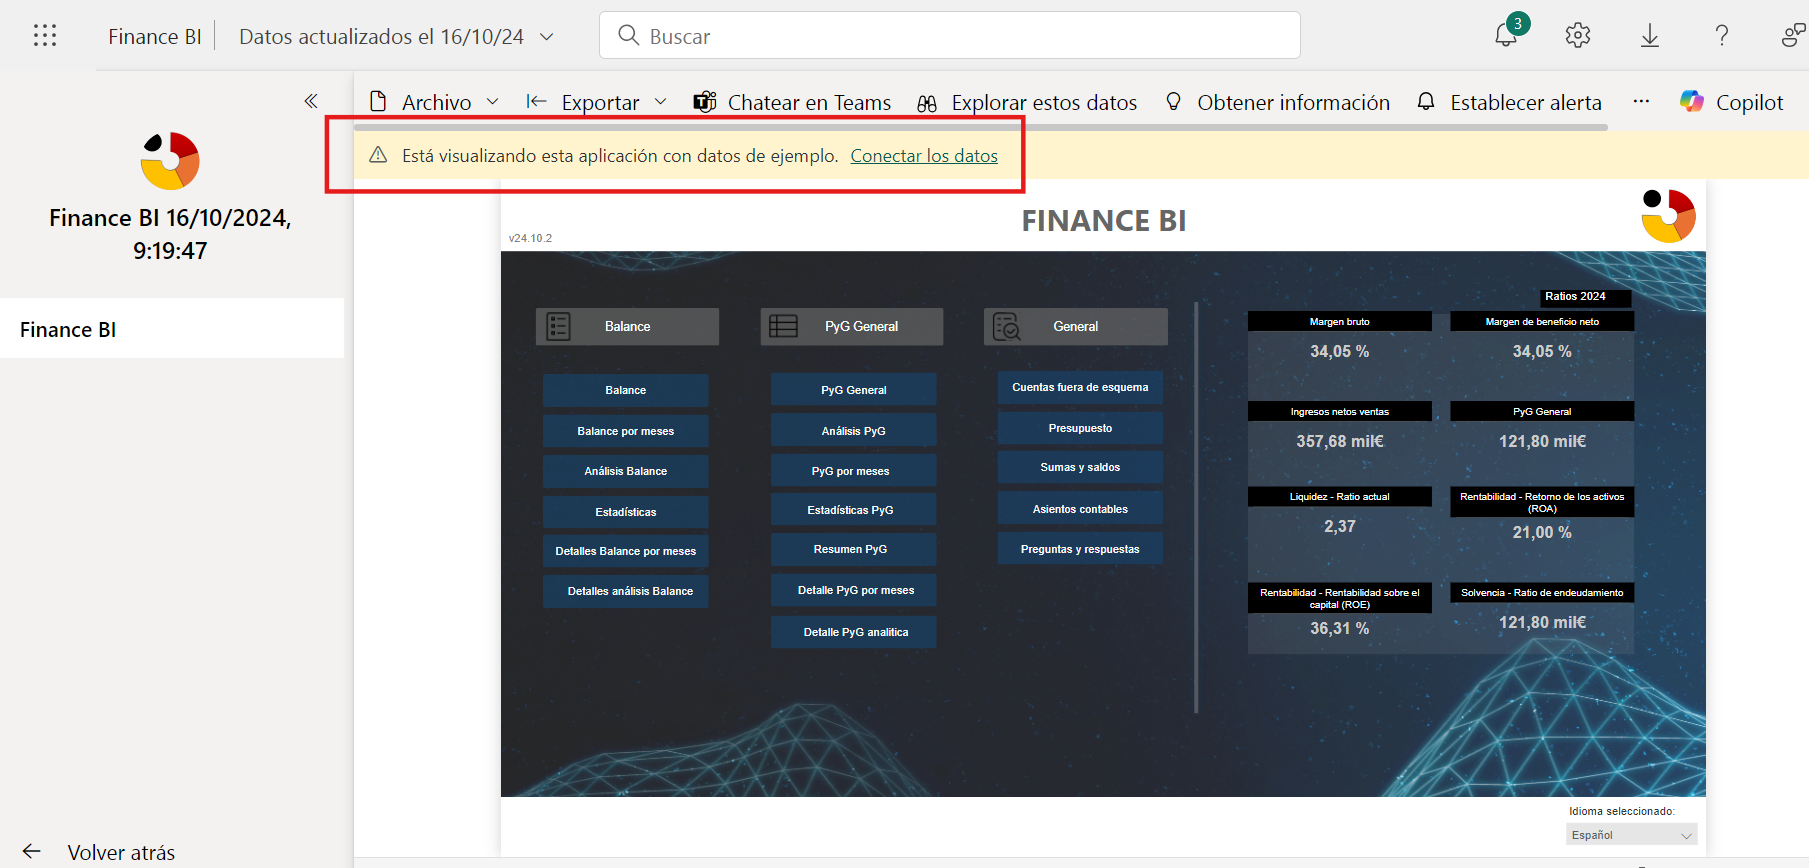Follow the Conectar los datos link

tap(924, 156)
